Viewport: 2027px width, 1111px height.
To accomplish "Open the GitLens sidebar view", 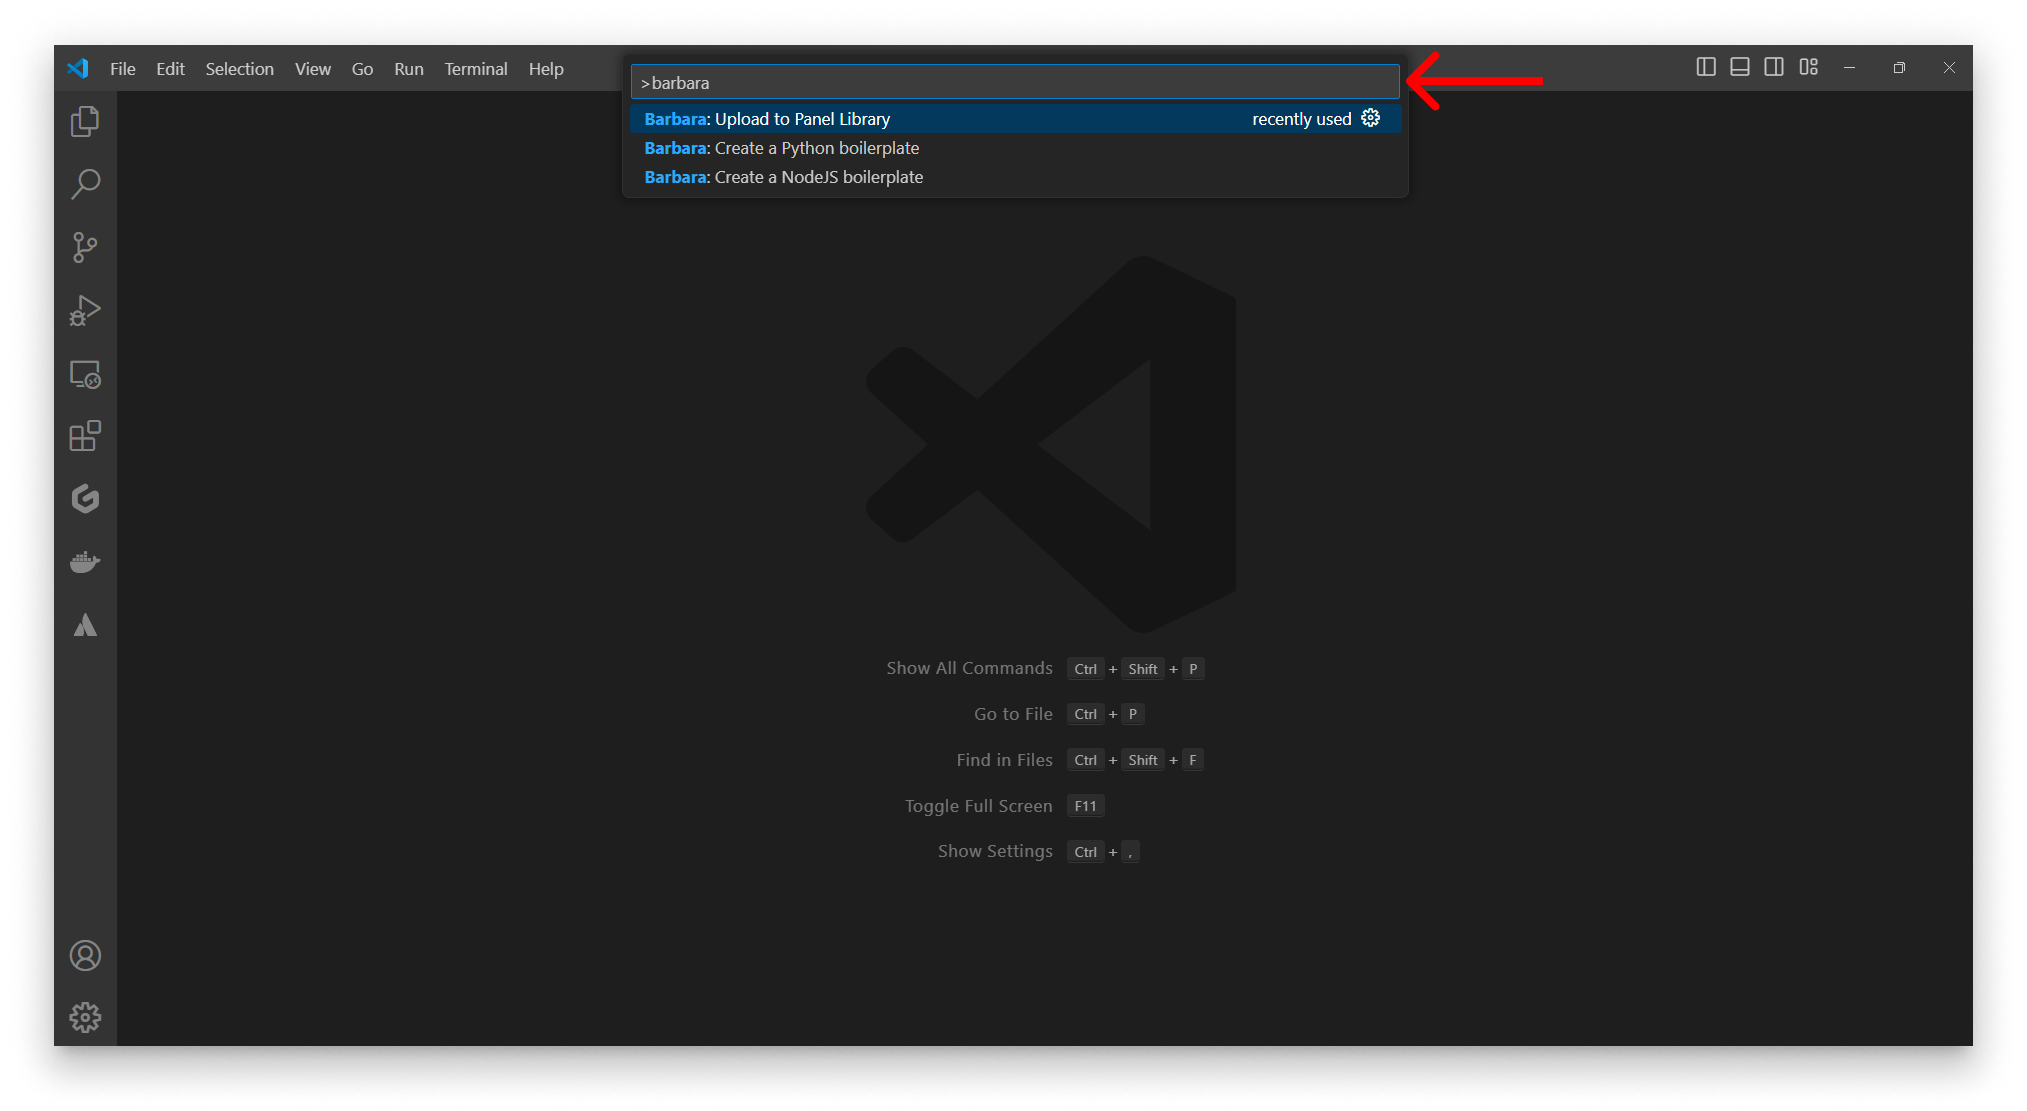I will pyautogui.click(x=85, y=499).
